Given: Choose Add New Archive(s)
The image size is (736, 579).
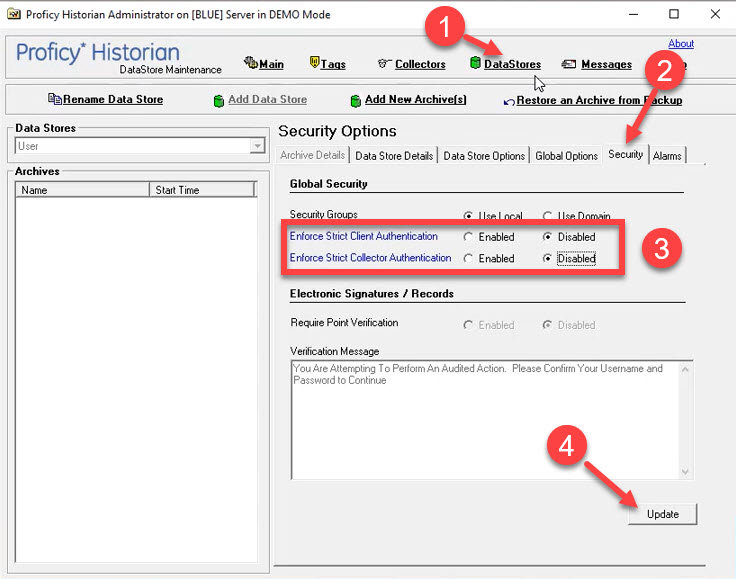Looking at the screenshot, I should point(415,99).
